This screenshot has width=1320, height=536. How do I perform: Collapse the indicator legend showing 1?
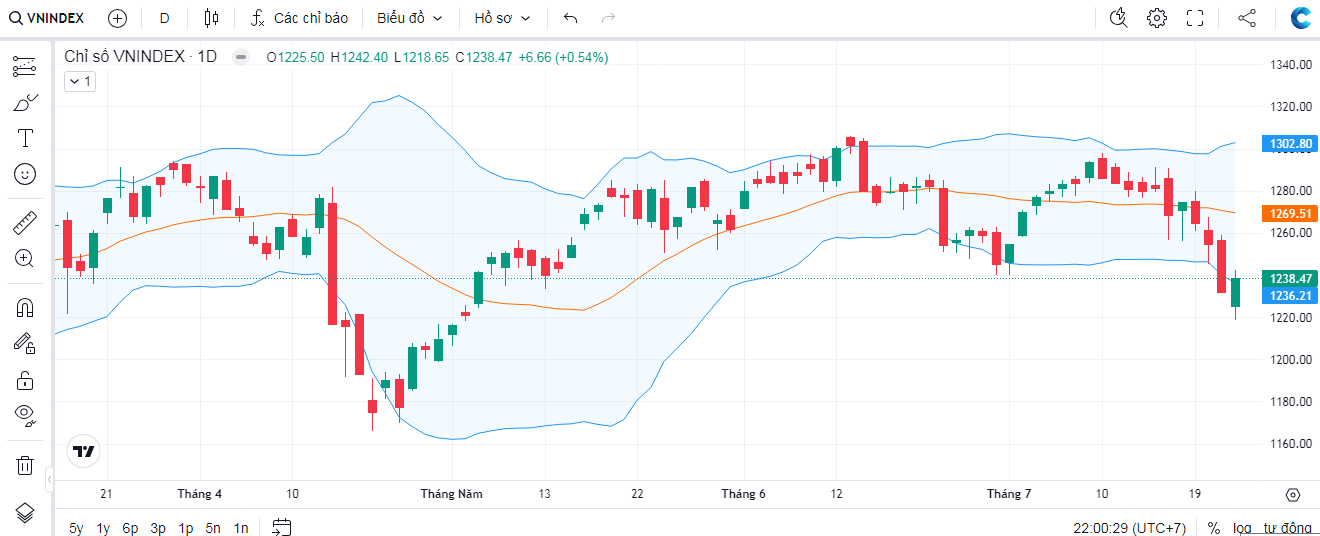(79, 81)
